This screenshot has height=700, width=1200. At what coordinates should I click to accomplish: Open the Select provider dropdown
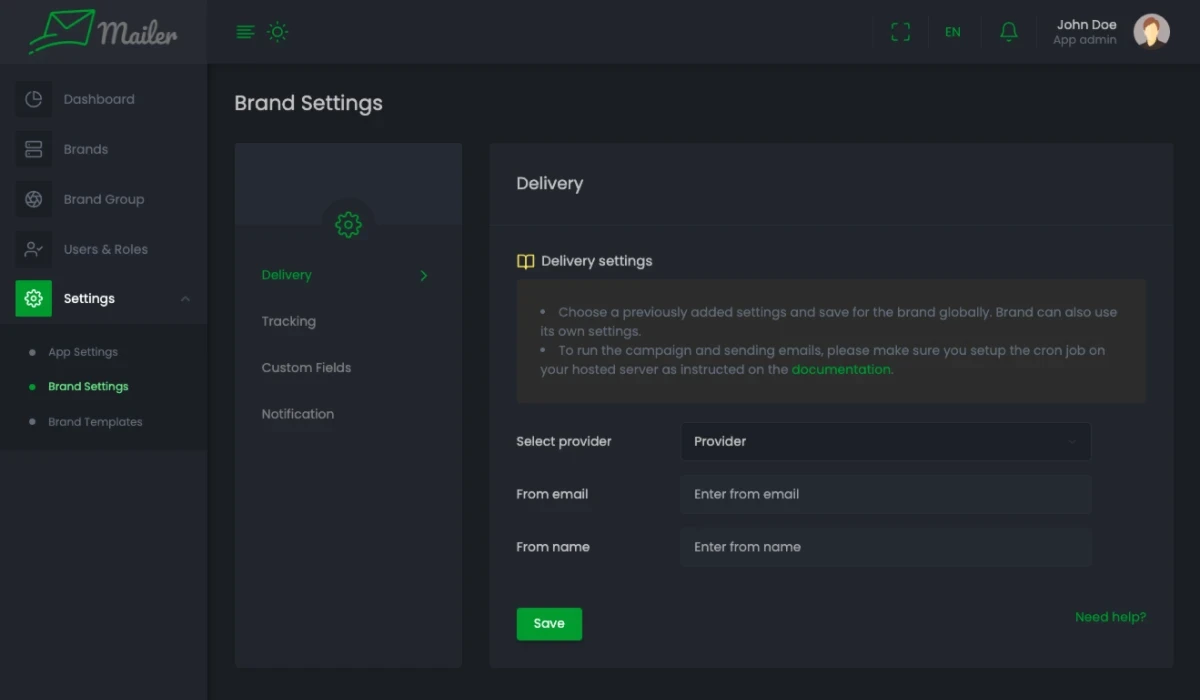885,441
